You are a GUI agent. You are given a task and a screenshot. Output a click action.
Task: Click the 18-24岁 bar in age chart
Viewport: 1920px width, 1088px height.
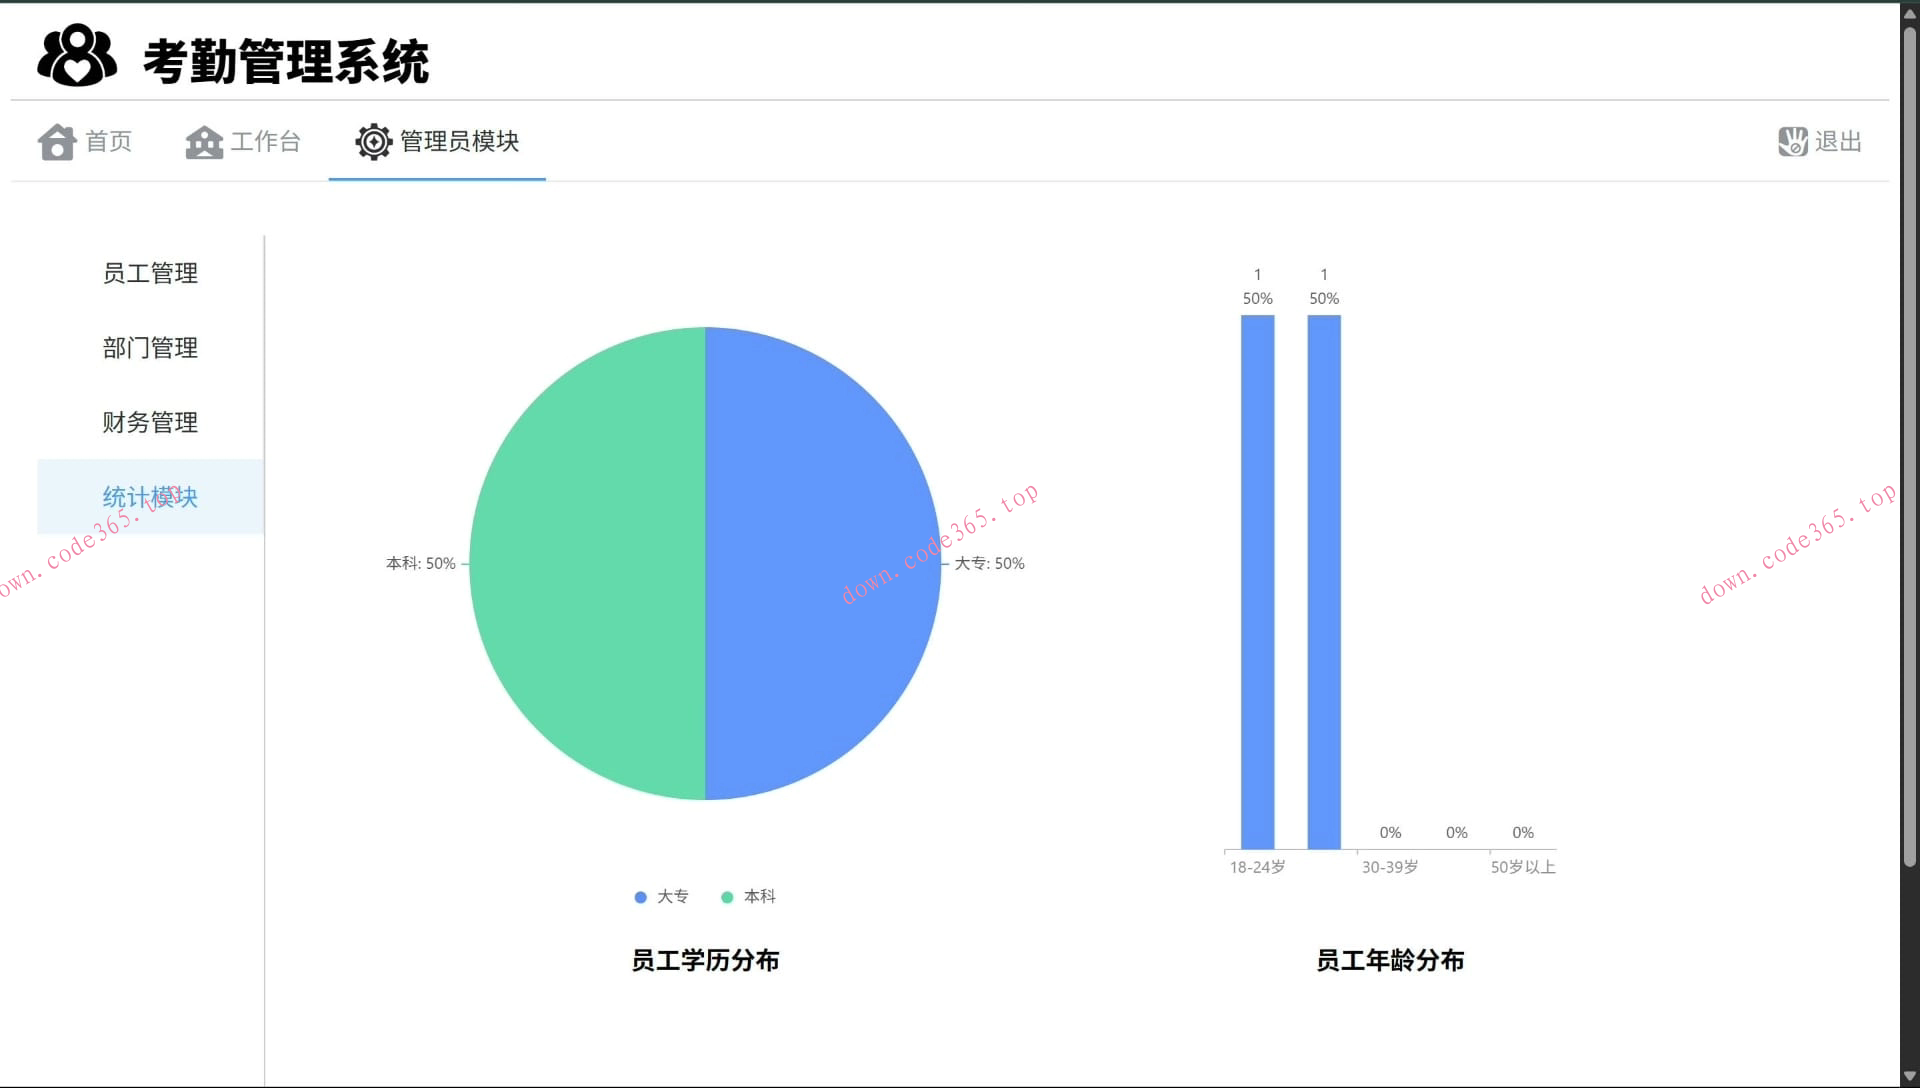[1257, 580]
